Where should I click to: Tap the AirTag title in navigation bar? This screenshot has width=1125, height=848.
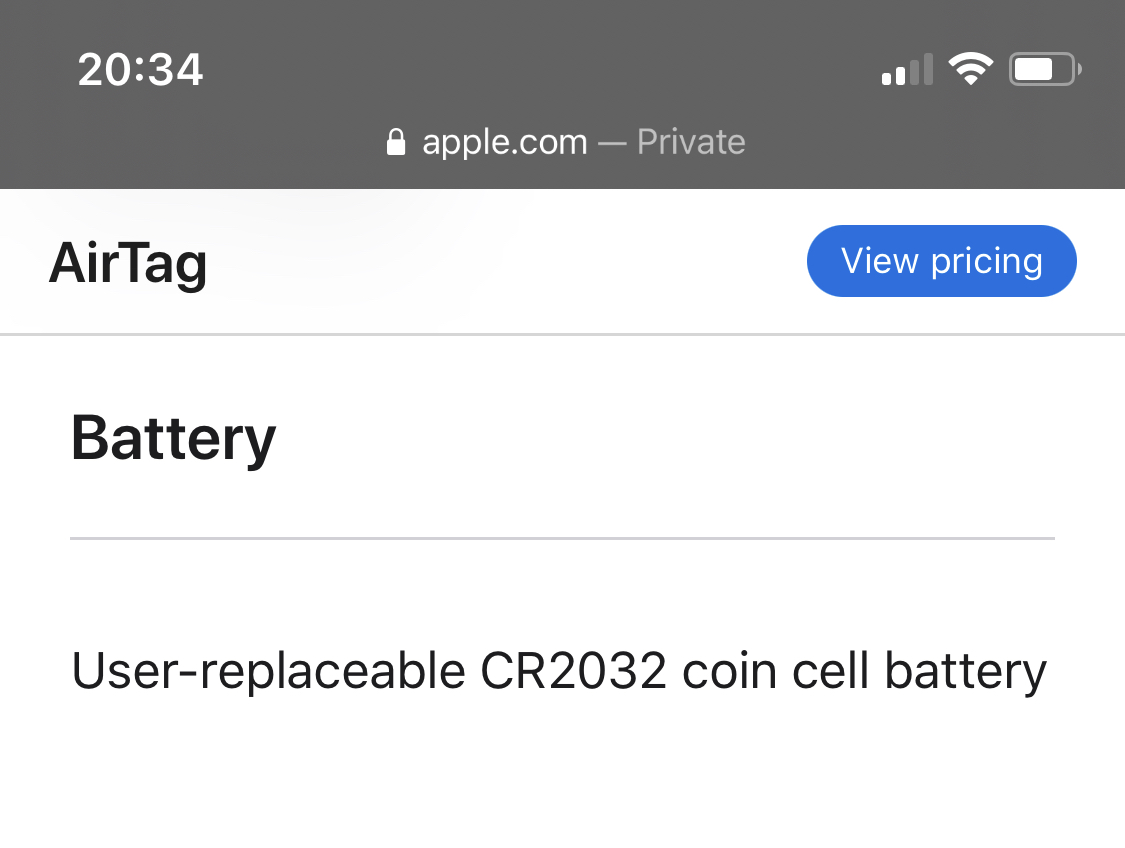[x=128, y=263]
